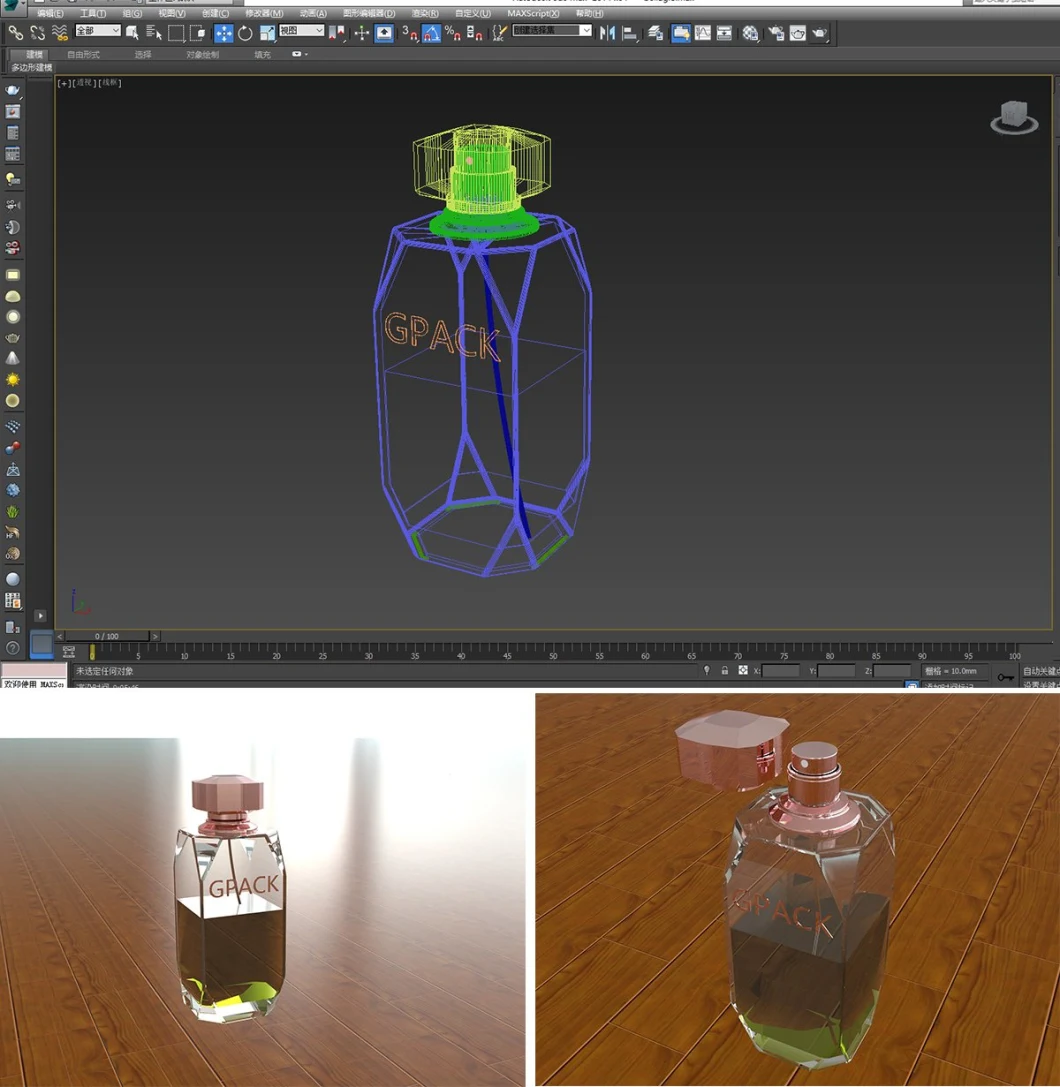This screenshot has height=1087, width=1060.
Task: Toggle the Percent Snap button
Action: coord(453,33)
